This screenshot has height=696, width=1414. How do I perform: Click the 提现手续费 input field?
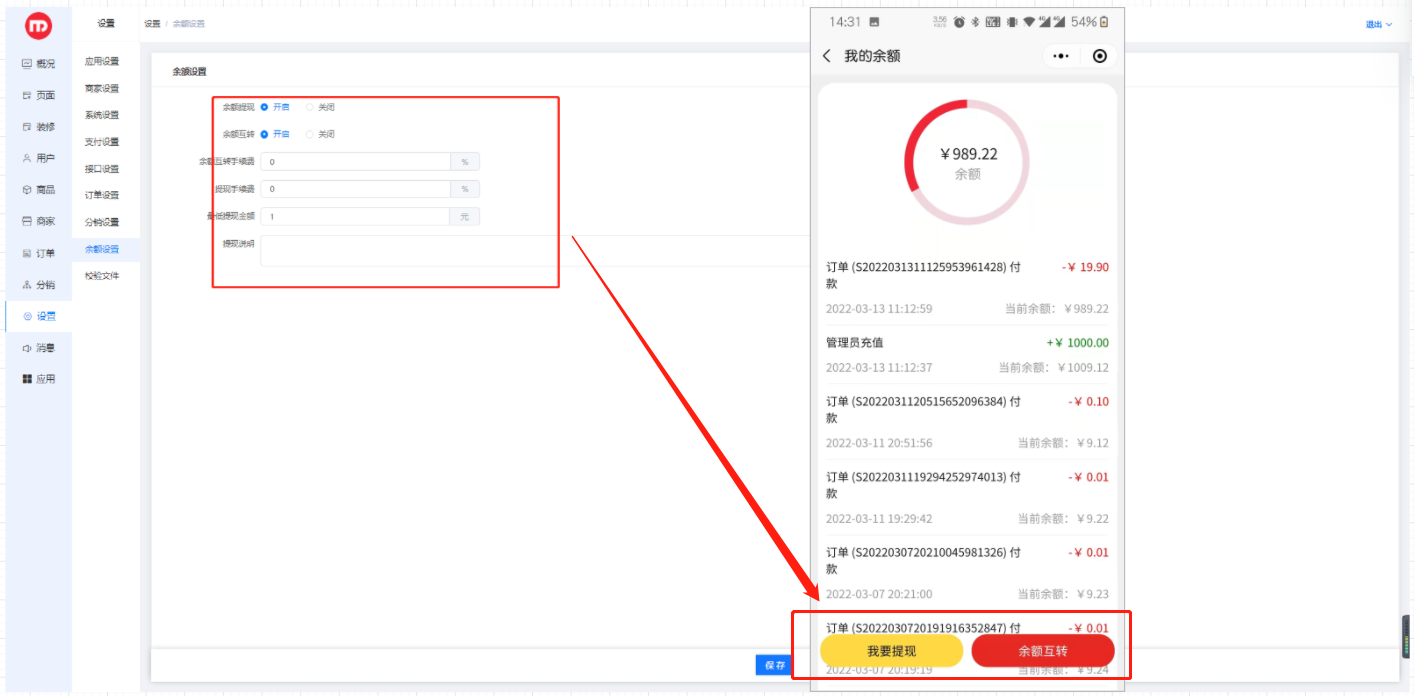pyautogui.click(x=355, y=189)
